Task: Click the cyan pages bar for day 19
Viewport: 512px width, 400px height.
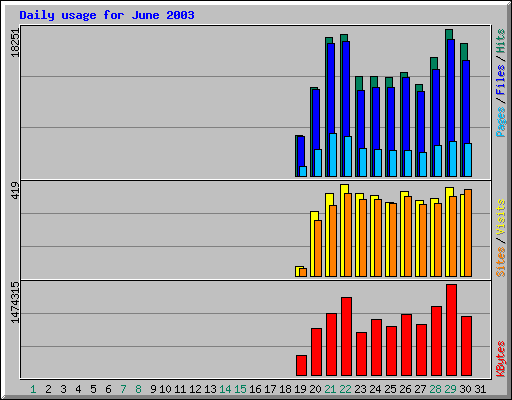Action: pyautogui.click(x=303, y=171)
